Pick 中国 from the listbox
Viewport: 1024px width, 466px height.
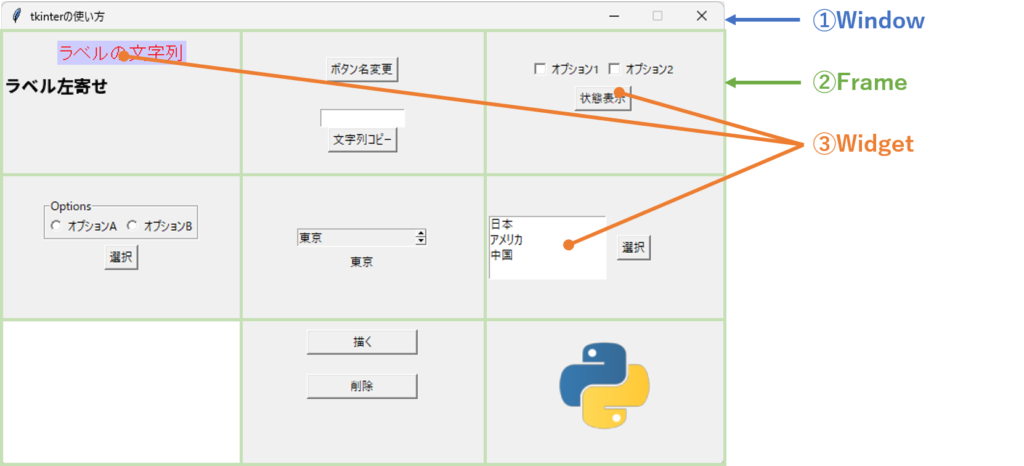[500, 256]
